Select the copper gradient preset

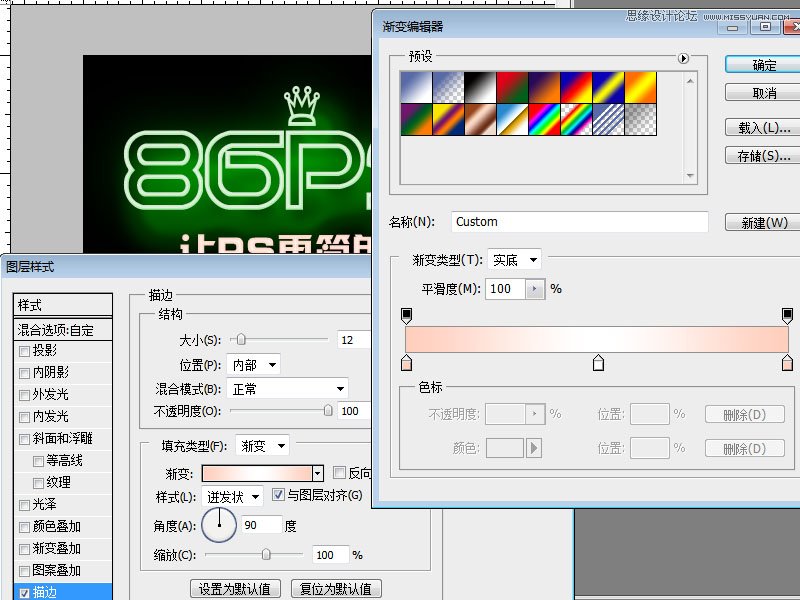481,119
